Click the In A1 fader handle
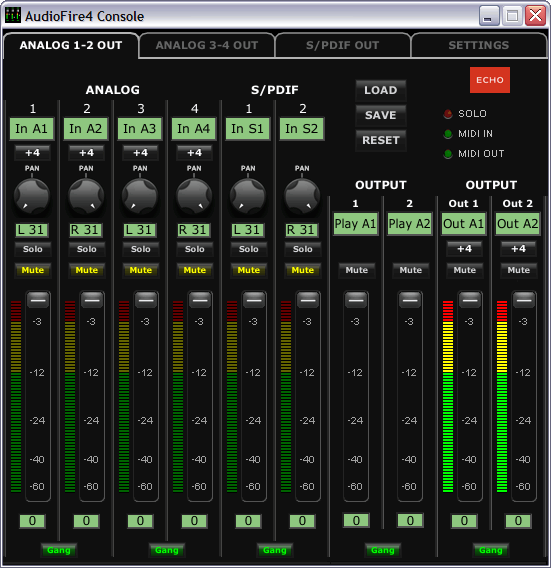The image size is (551, 568). (38, 300)
